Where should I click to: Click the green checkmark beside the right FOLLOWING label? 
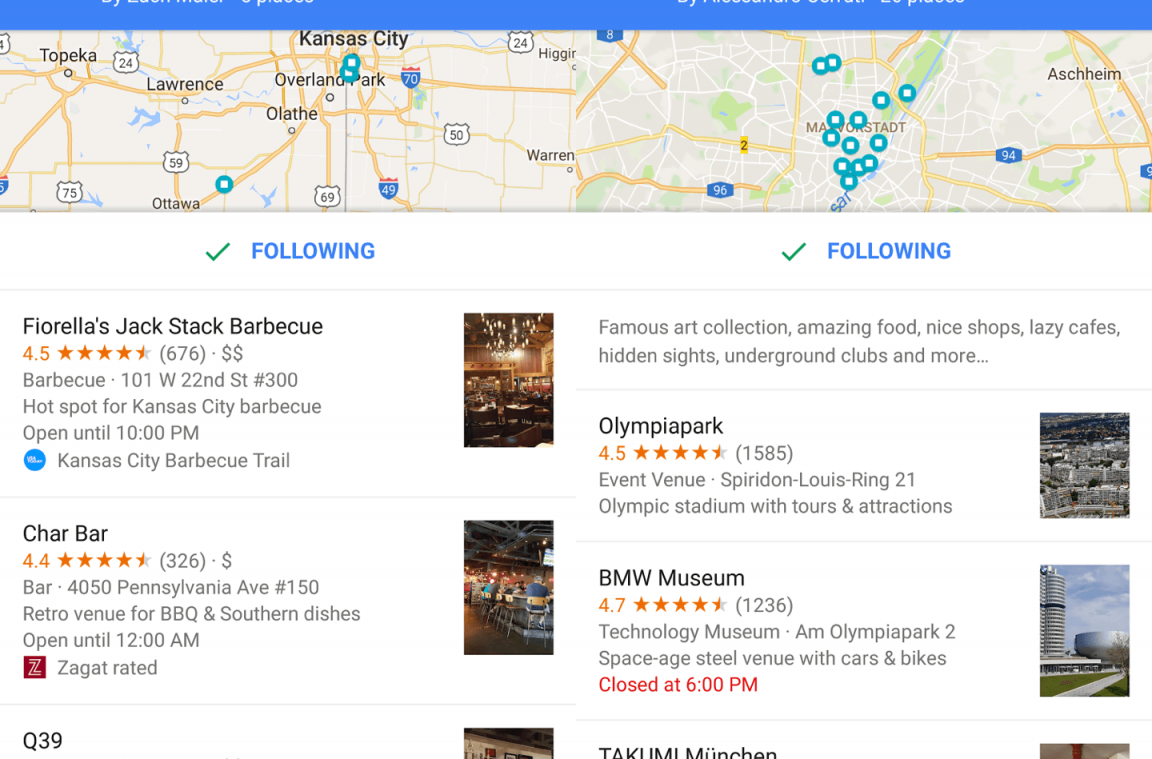click(x=793, y=251)
